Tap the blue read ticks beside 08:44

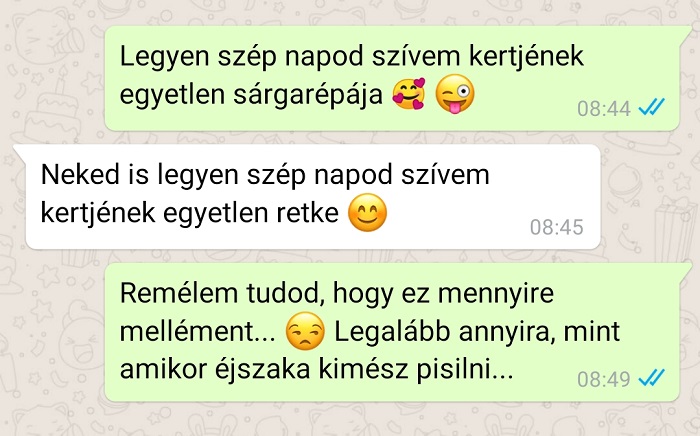pos(651,107)
